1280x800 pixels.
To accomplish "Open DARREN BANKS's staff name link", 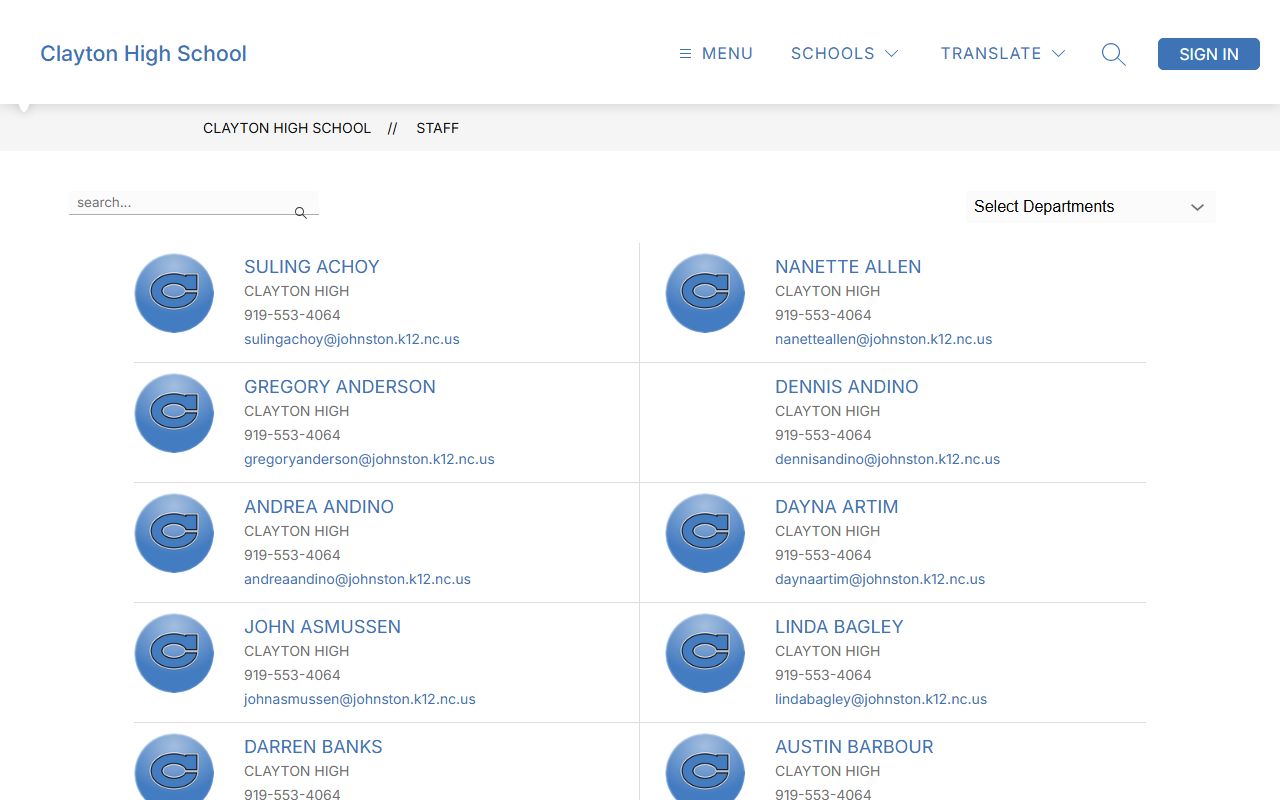I will click(x=313, y=747).
